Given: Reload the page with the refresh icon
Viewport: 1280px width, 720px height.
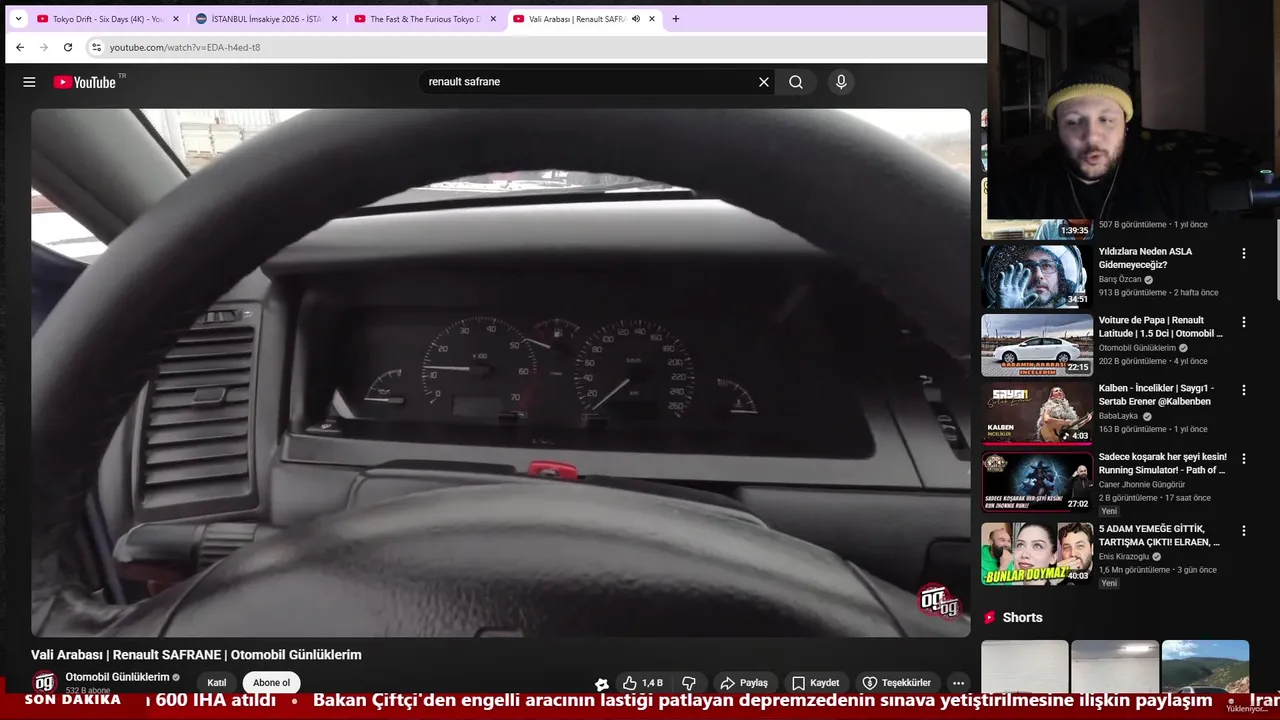Looking at the screenshot, I should pos(68,47).
